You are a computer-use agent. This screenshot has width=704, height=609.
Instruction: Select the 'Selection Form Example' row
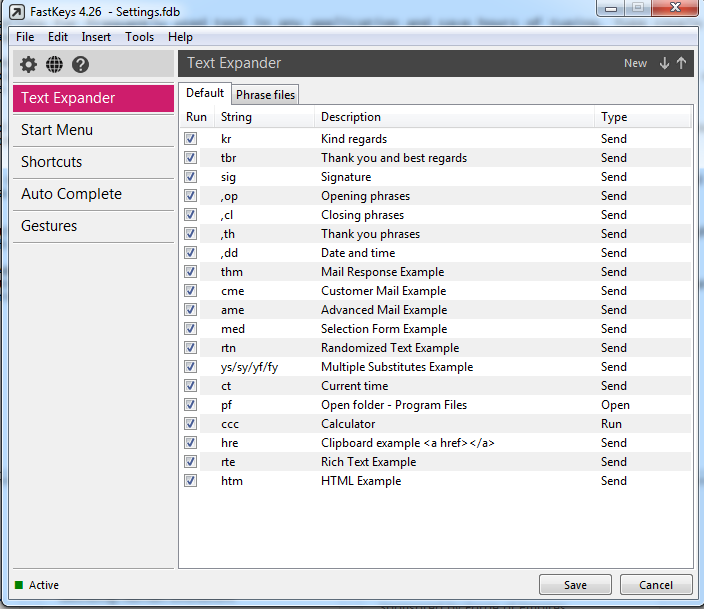point(436,329)
